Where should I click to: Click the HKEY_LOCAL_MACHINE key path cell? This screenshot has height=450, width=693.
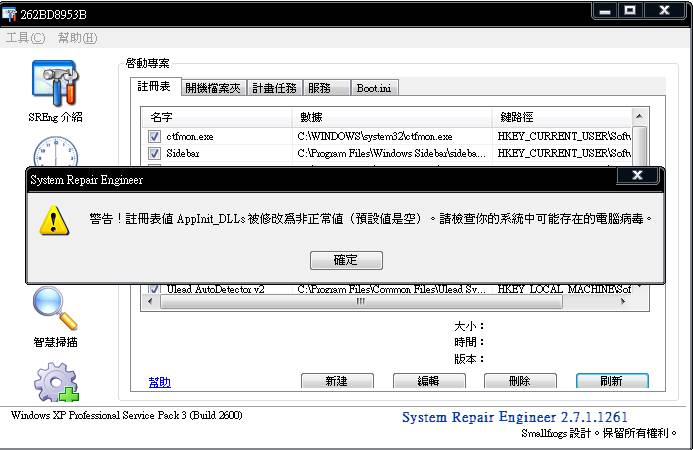(x=564, y=289)
